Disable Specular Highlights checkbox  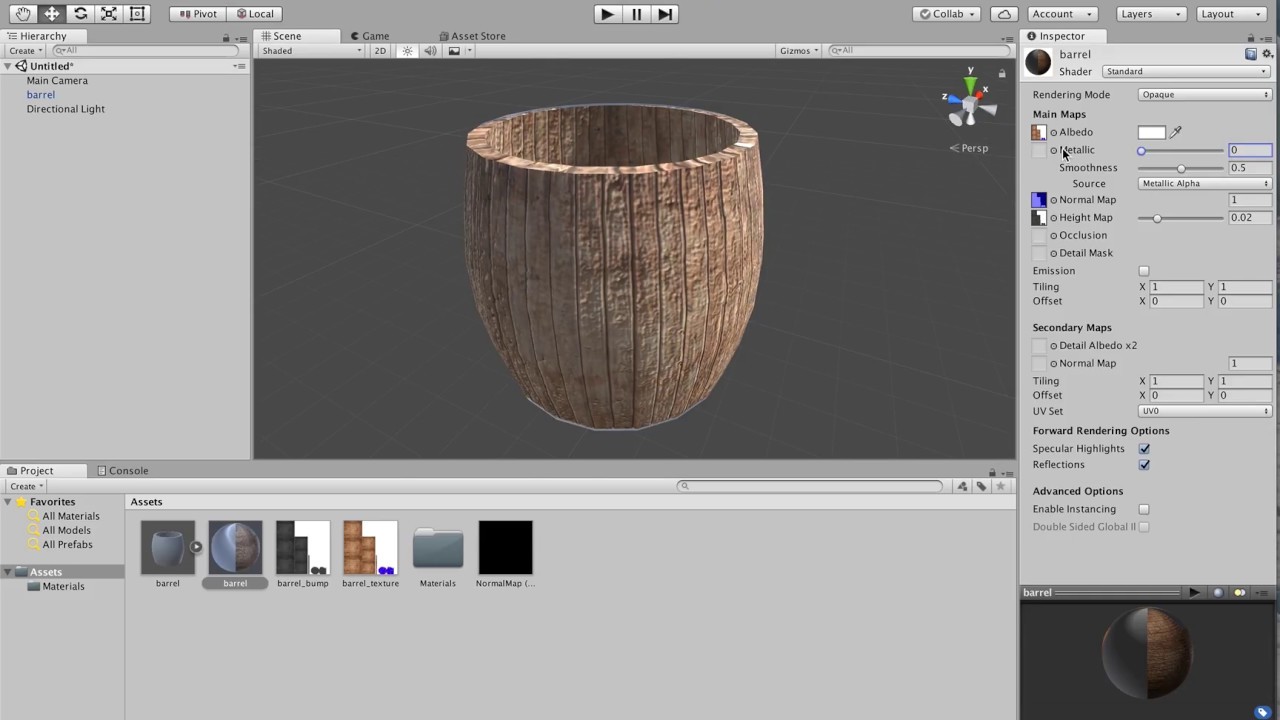tap(1144, 449)
